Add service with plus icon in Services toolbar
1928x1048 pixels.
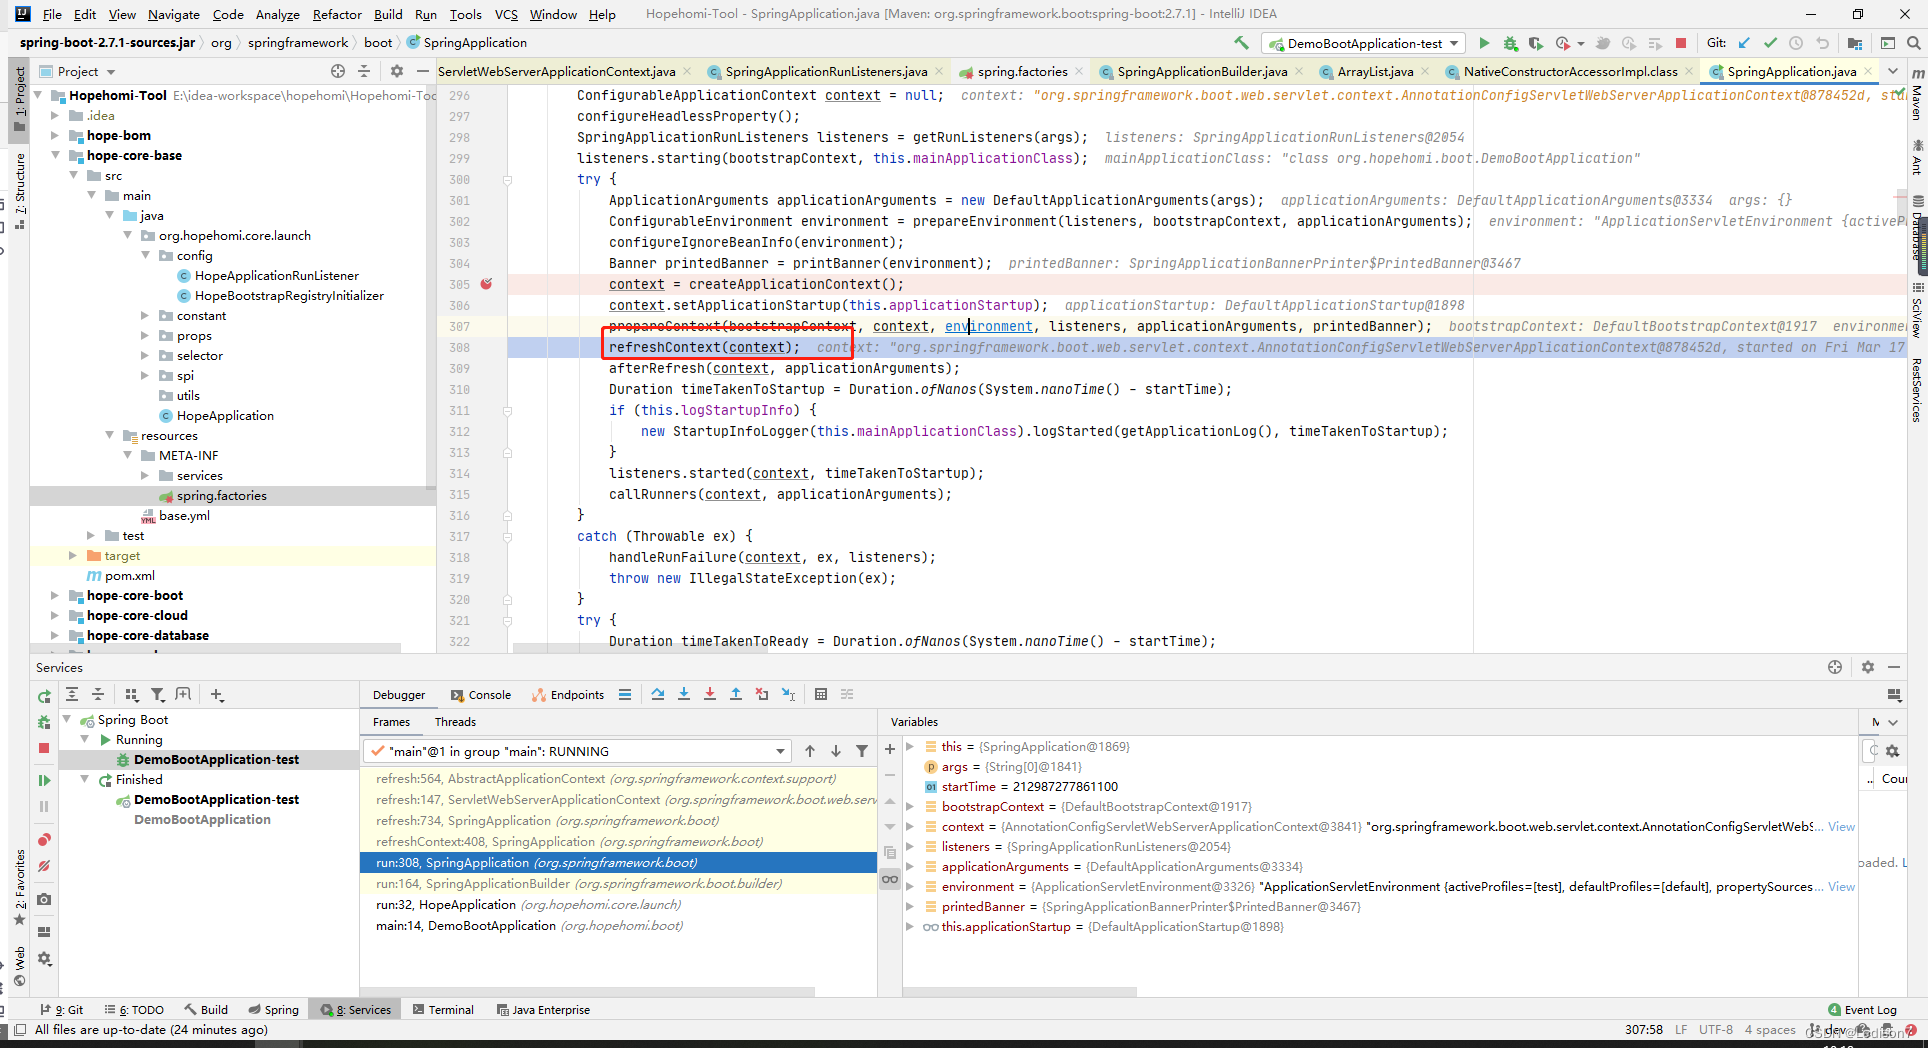coord(217,694)
